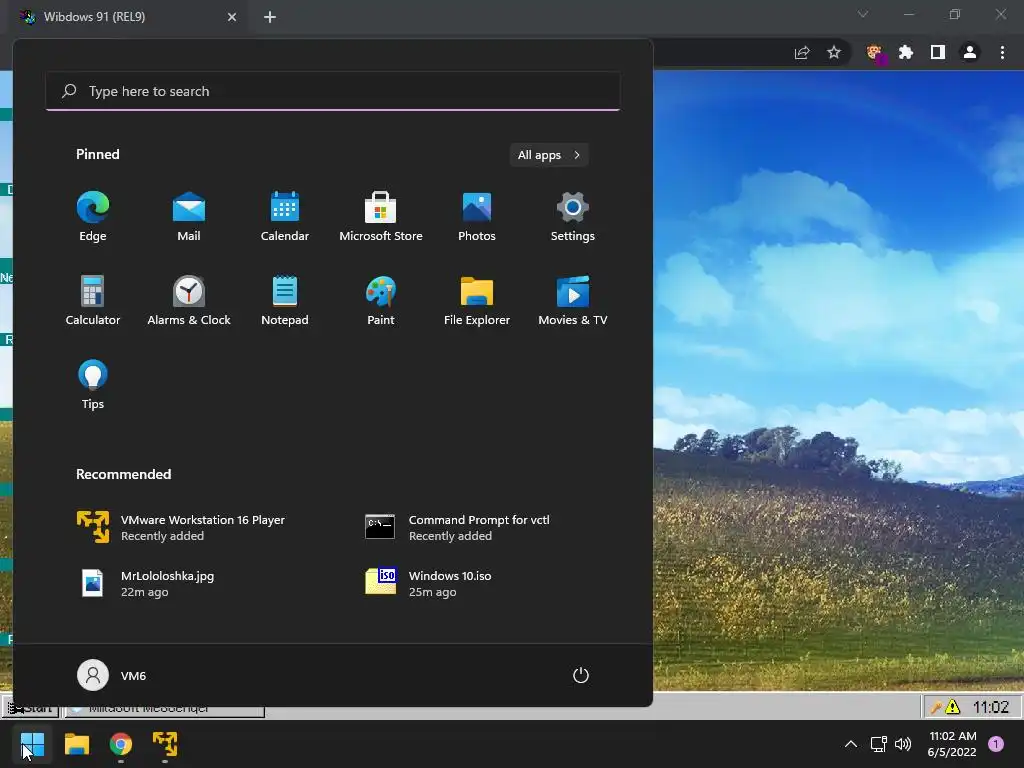Toggle Chrome side panel icon
The height and width of the screenshot is (768, 1024).
[938, 52]
